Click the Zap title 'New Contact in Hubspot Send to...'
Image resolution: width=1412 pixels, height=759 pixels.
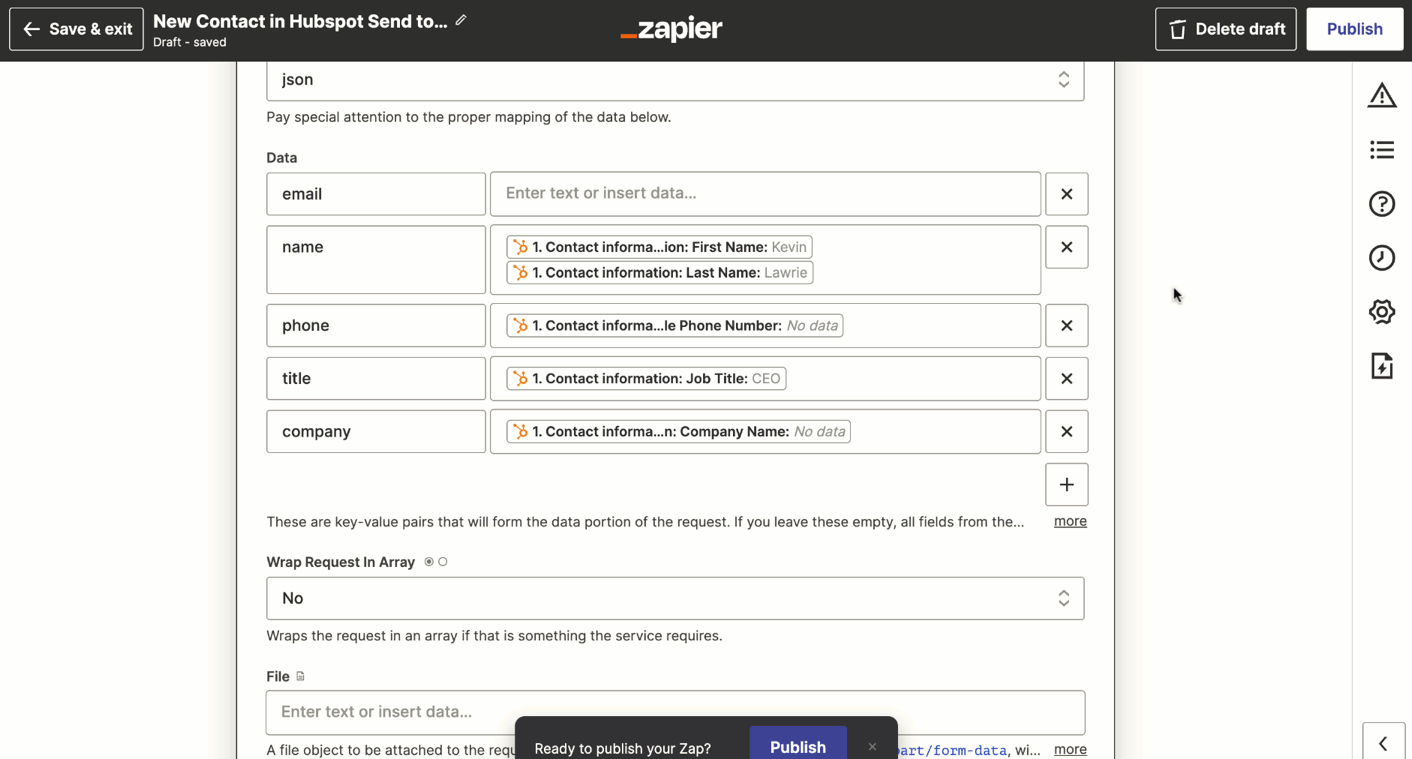(300, 21)
